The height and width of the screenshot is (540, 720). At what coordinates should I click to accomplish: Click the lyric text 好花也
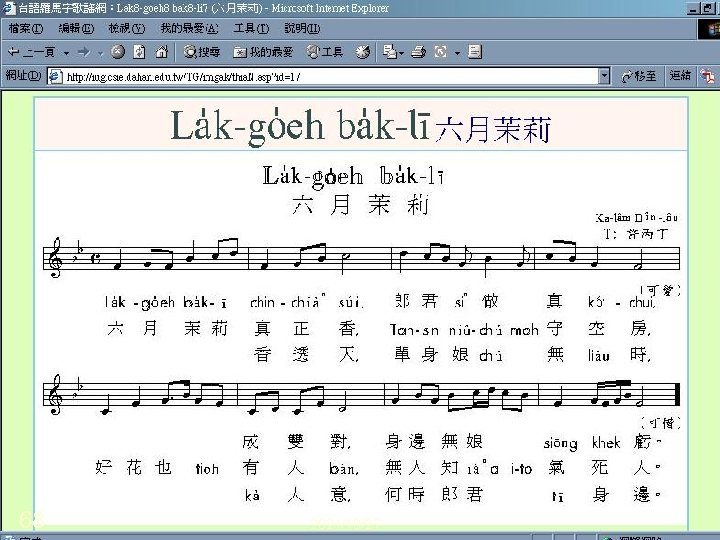pyautogui.click(x=133, y=468)
